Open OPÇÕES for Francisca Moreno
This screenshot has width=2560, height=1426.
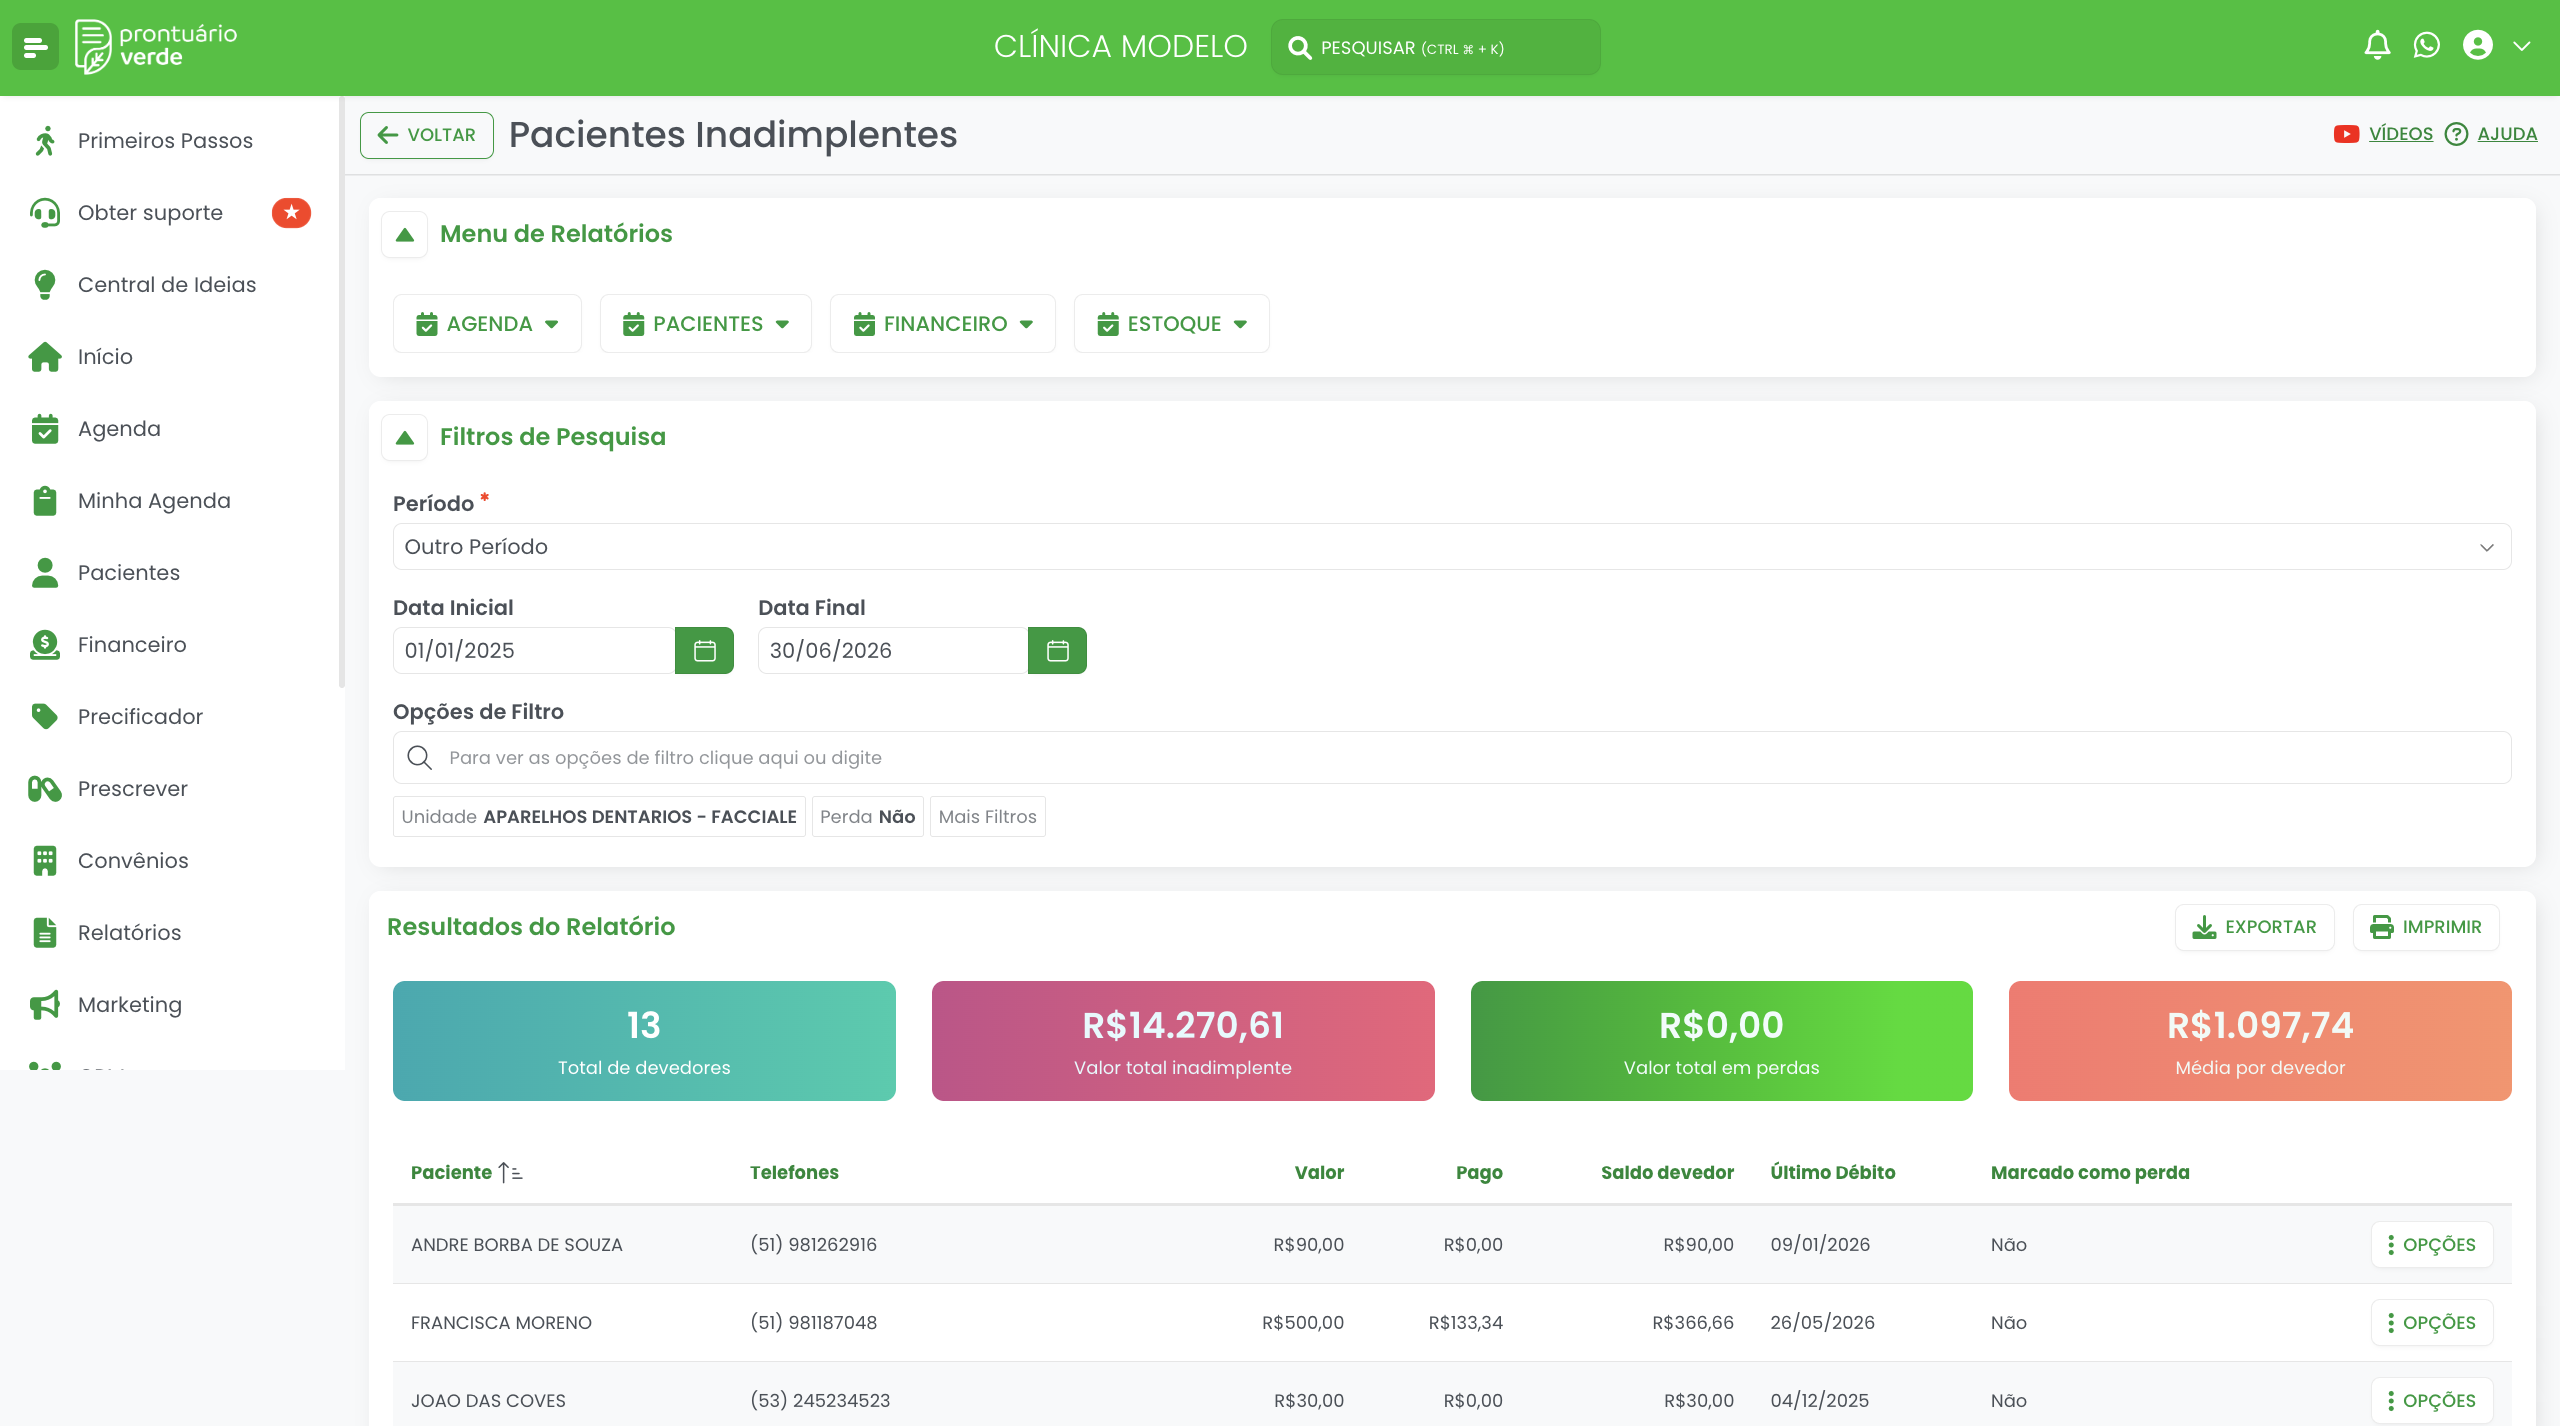pos(2431,1323)
